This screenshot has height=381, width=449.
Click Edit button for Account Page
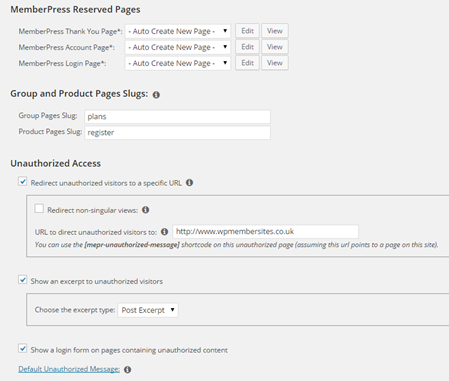pos(247,47)
